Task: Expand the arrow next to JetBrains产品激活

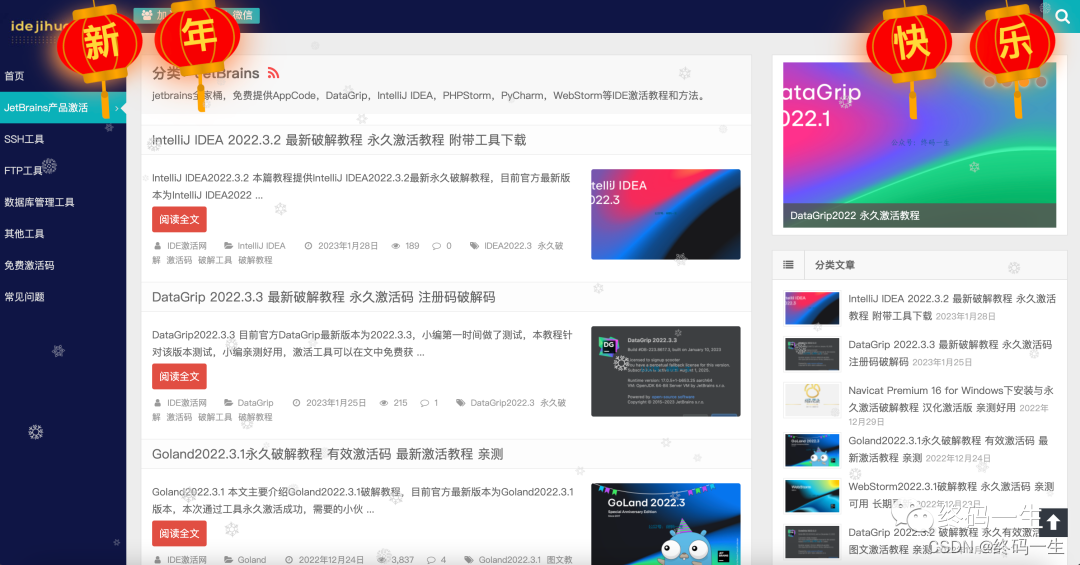Action: [x=117, y=108]
